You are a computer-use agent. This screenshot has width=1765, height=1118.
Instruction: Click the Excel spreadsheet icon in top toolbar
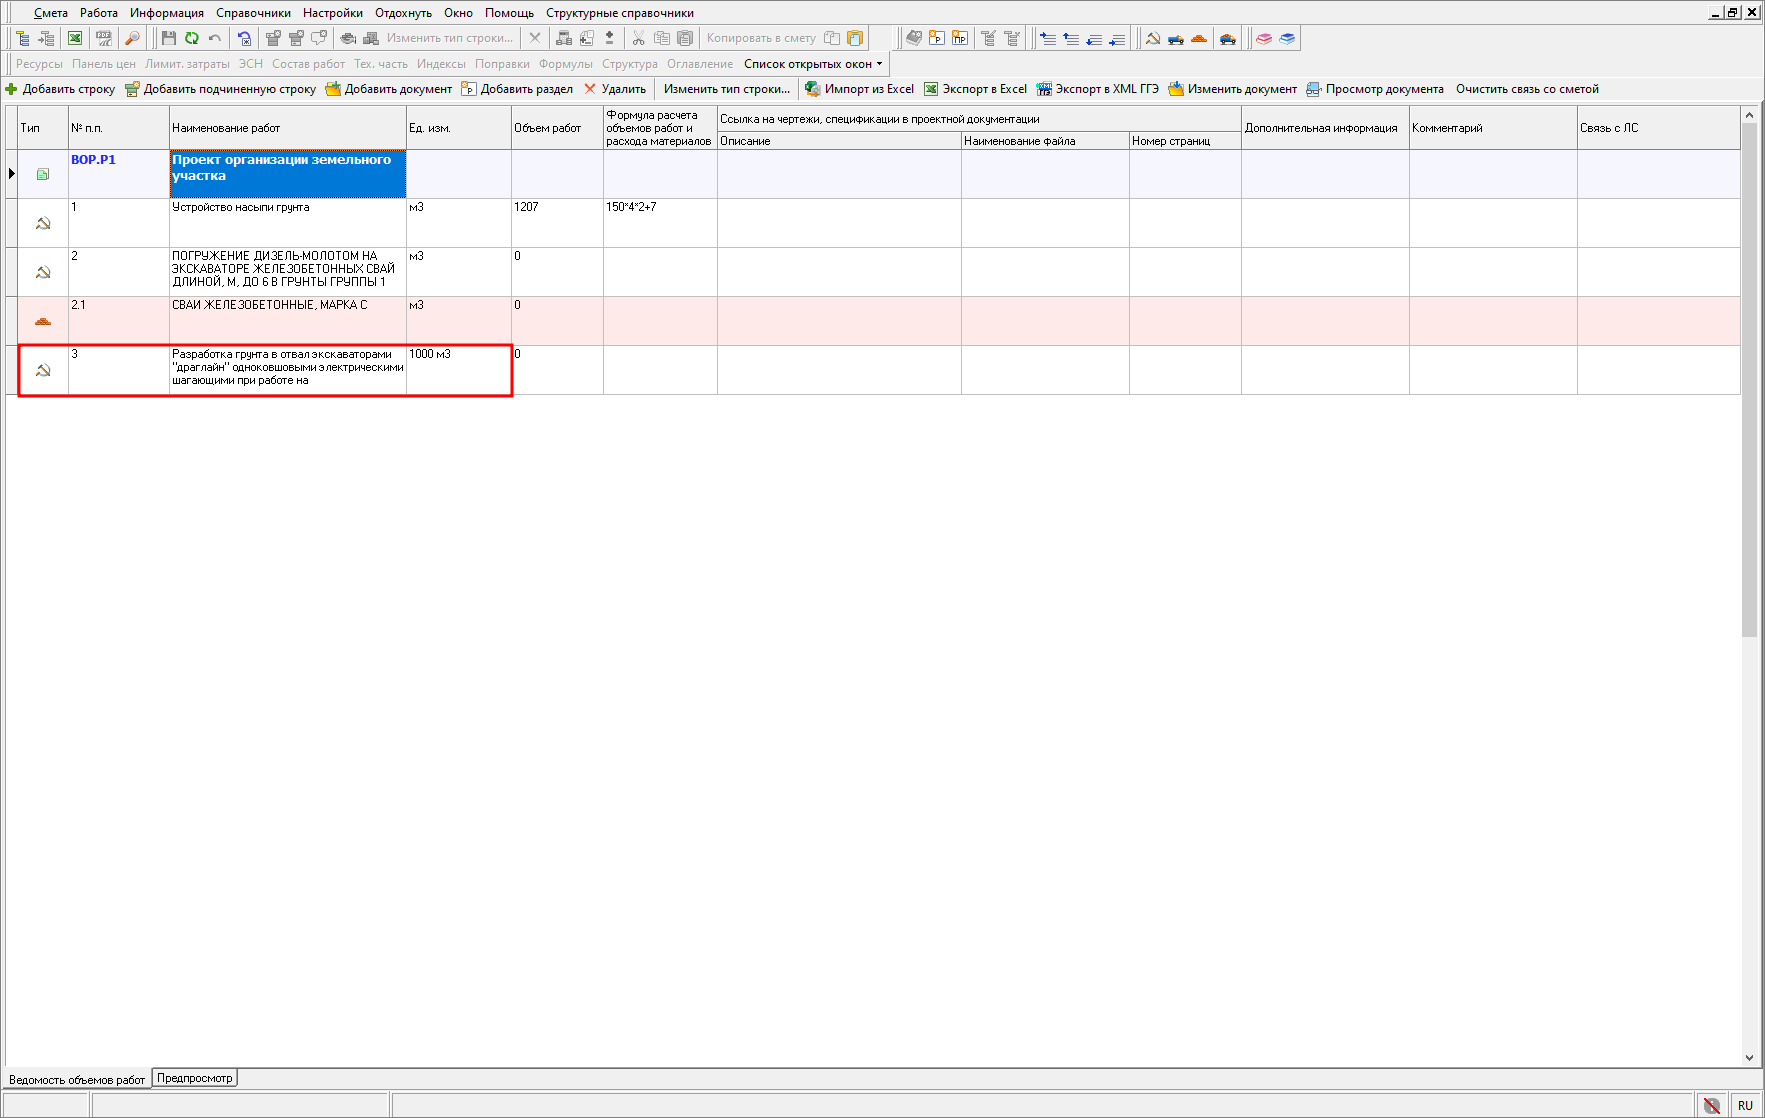[x=75, y=38]
